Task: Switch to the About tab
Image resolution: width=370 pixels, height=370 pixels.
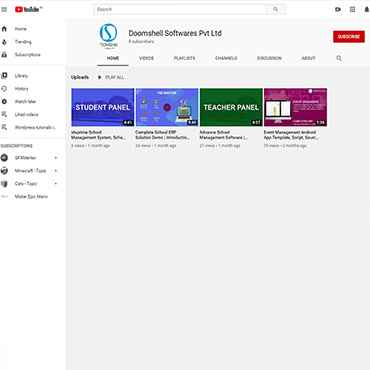Action: coord(308,58)
